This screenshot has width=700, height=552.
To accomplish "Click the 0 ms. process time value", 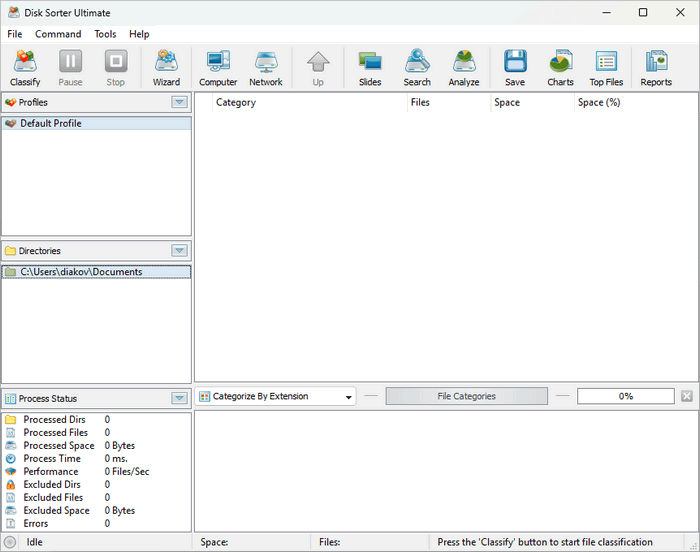I will (x=116, y=459).
